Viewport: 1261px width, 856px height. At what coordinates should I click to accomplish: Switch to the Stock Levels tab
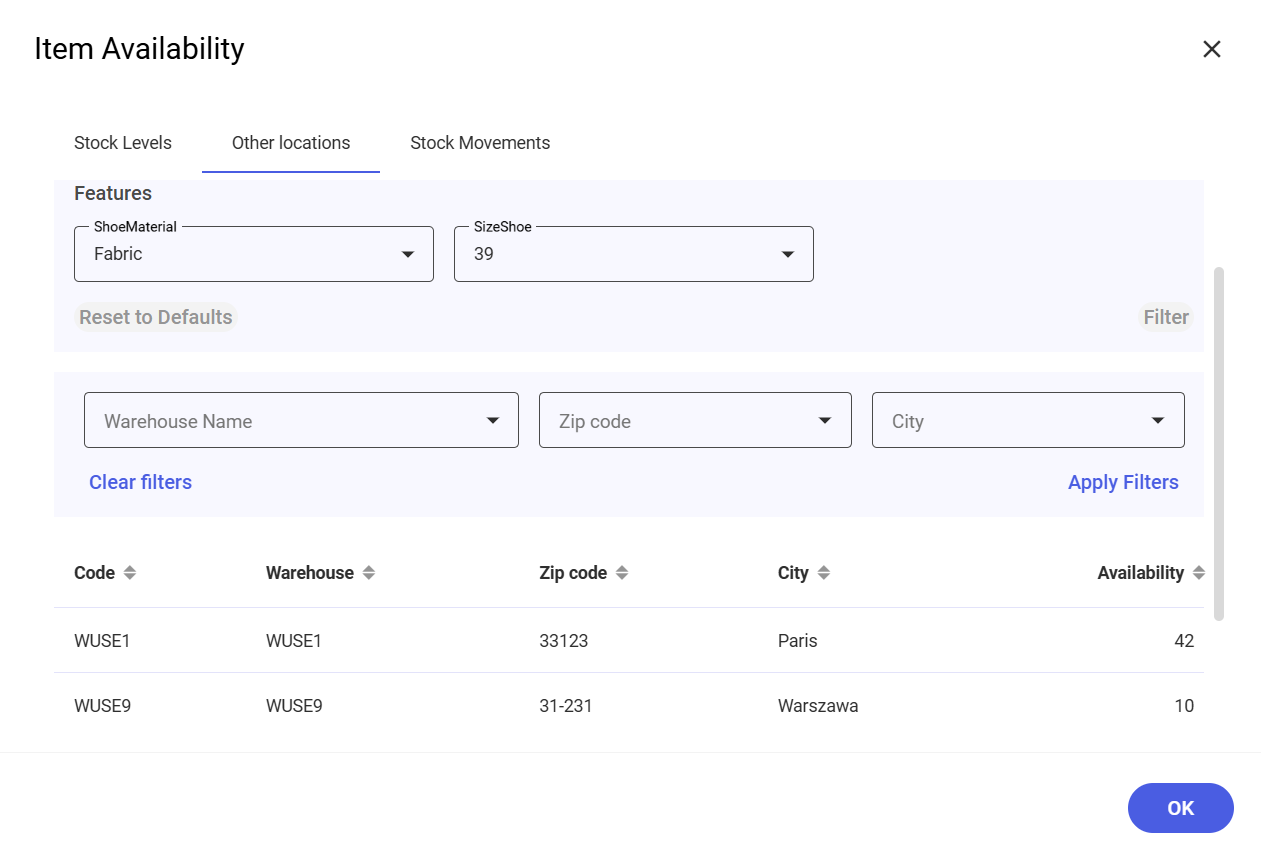coord(123,143)
